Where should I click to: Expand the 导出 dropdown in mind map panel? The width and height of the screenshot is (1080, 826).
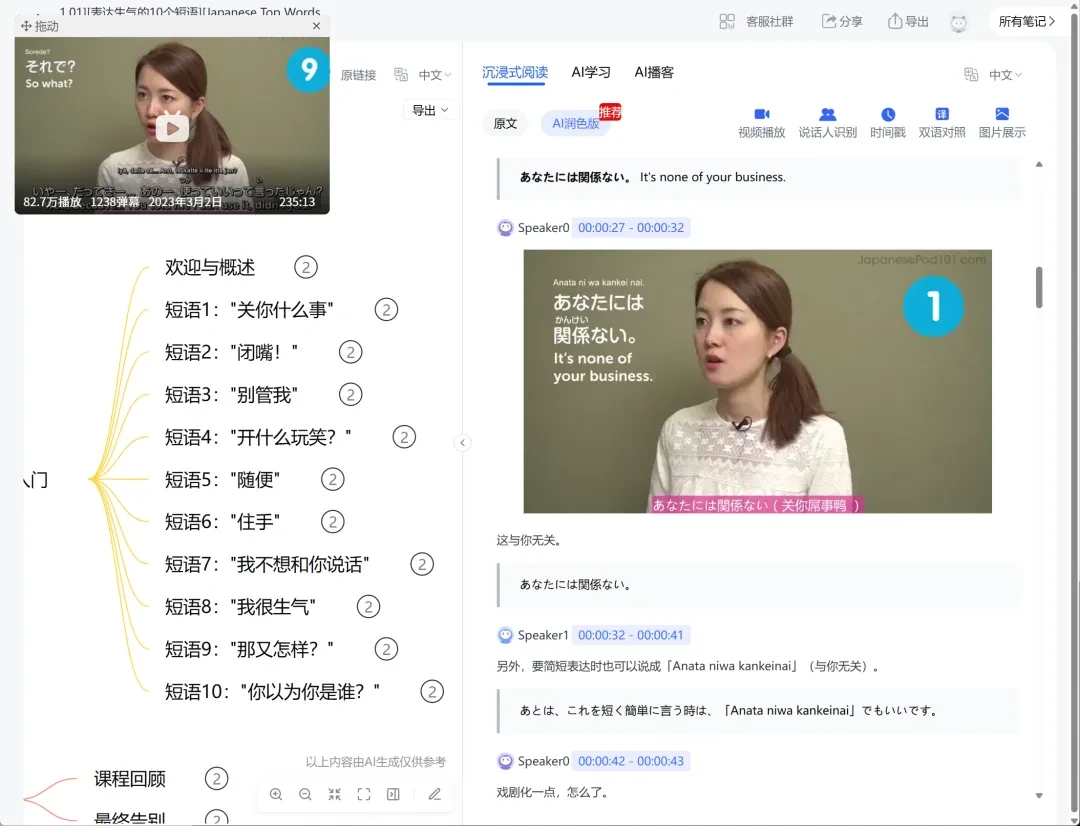pos(430,110)
